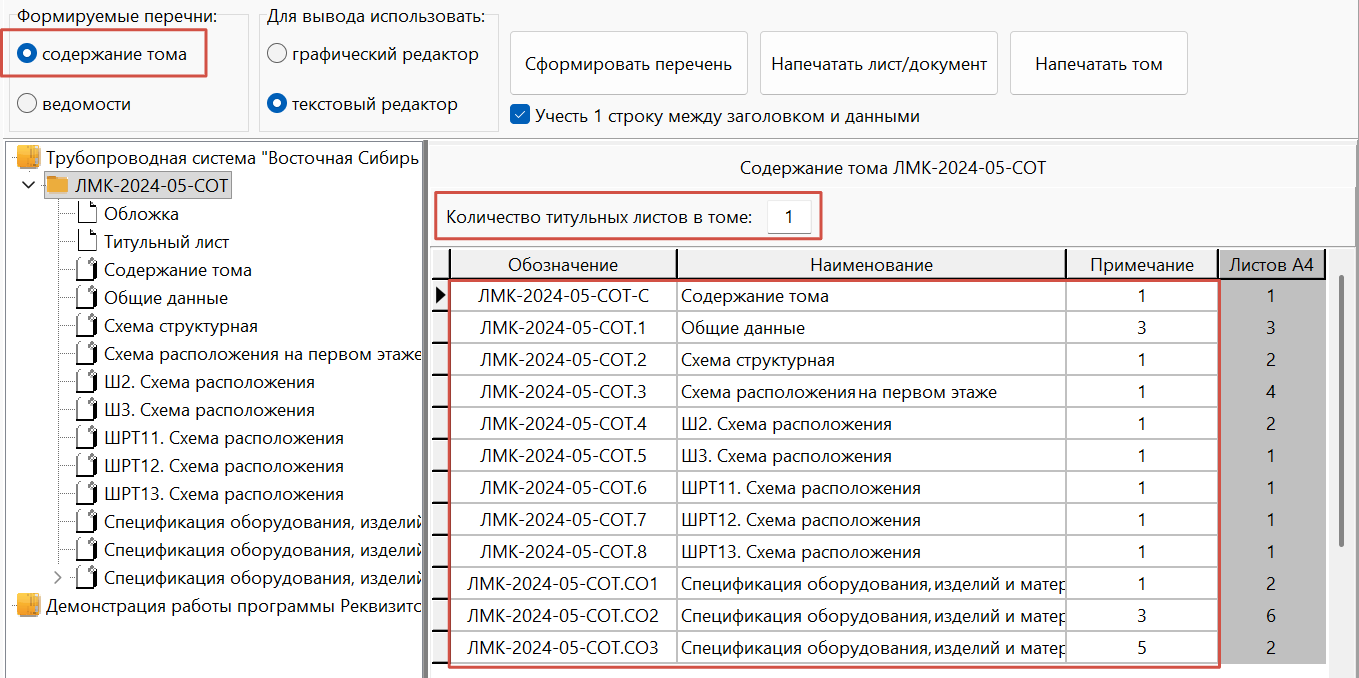Image resolution: width=1359 pixels, height=678 pixels.
Task: Click the Обложка document icon
Action: (x=87, y=213)
